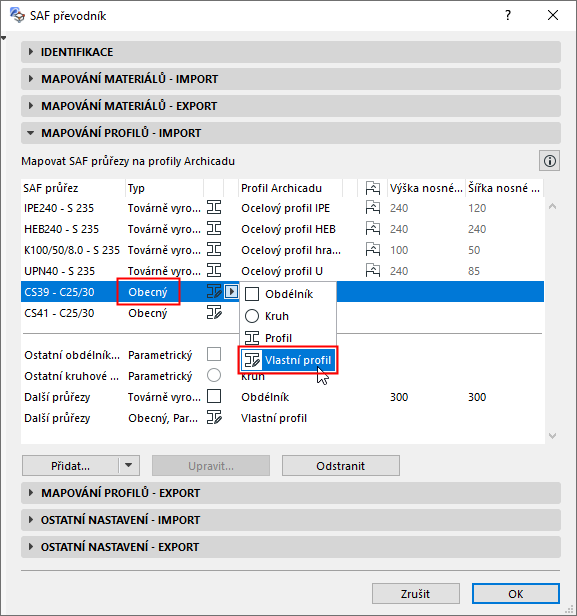Click the list scrollbar up arrow
The image size is (577, 616).
click(552, 206)
